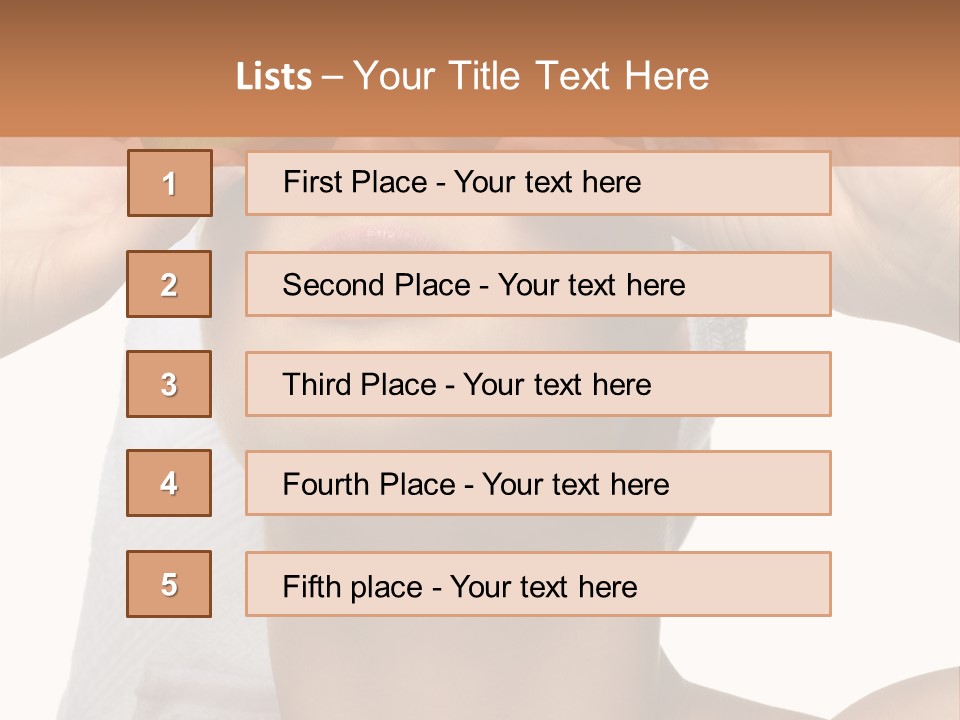Click the number 5 box
Screen dimensions: 960x720
coord(169,584)
